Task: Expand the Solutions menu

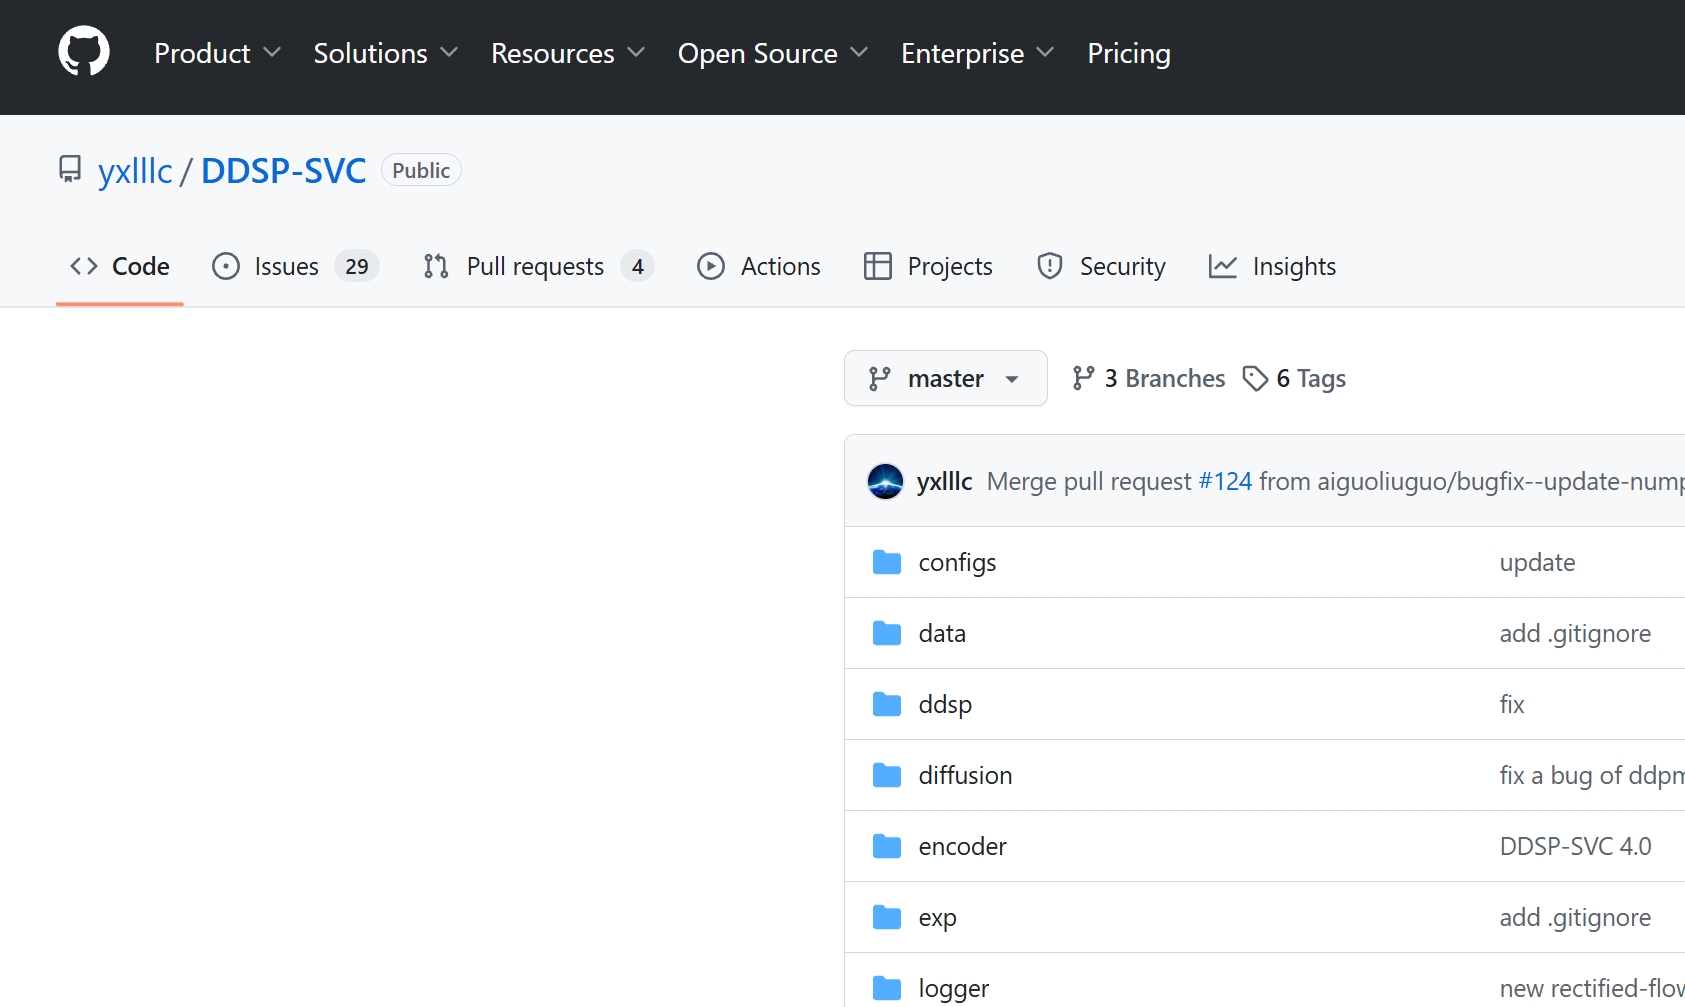Action: point(385,53)
